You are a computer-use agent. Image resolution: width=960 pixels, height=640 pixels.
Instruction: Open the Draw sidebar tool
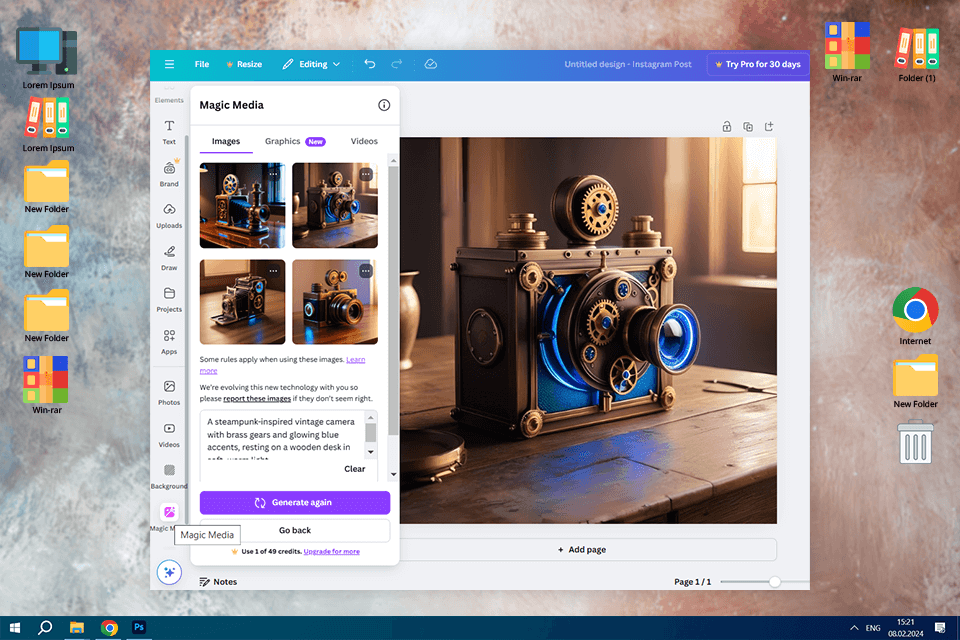pyautogui.click(x=169, y=258)
